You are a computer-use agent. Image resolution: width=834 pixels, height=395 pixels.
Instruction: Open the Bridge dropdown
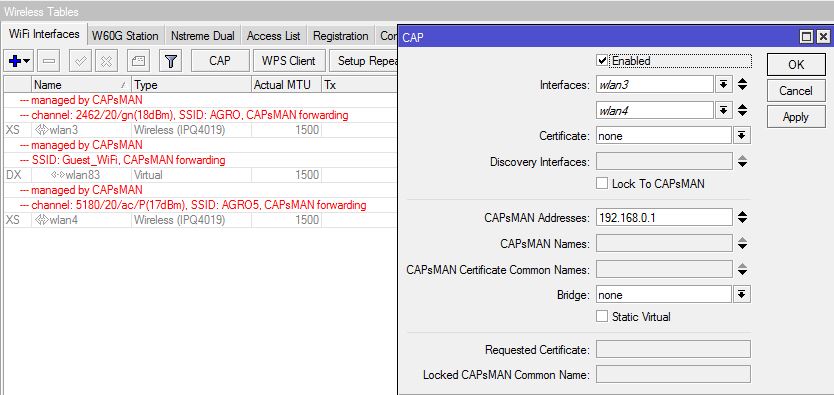(x=741, y=295)
